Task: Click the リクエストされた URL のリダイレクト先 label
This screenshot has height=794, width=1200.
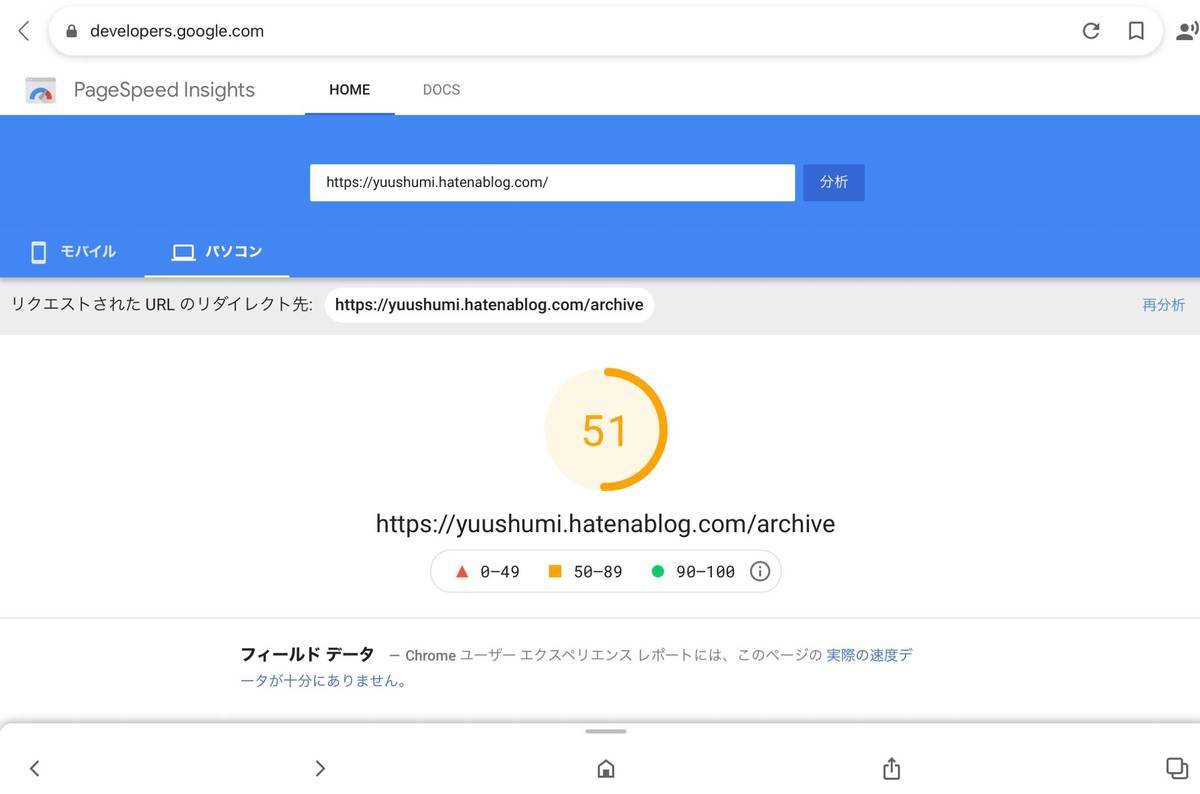Action: (162, 305)
